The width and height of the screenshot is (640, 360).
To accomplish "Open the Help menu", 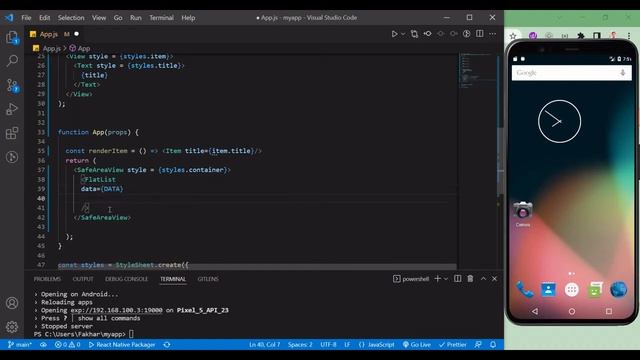I will click(x=188, y=18).
